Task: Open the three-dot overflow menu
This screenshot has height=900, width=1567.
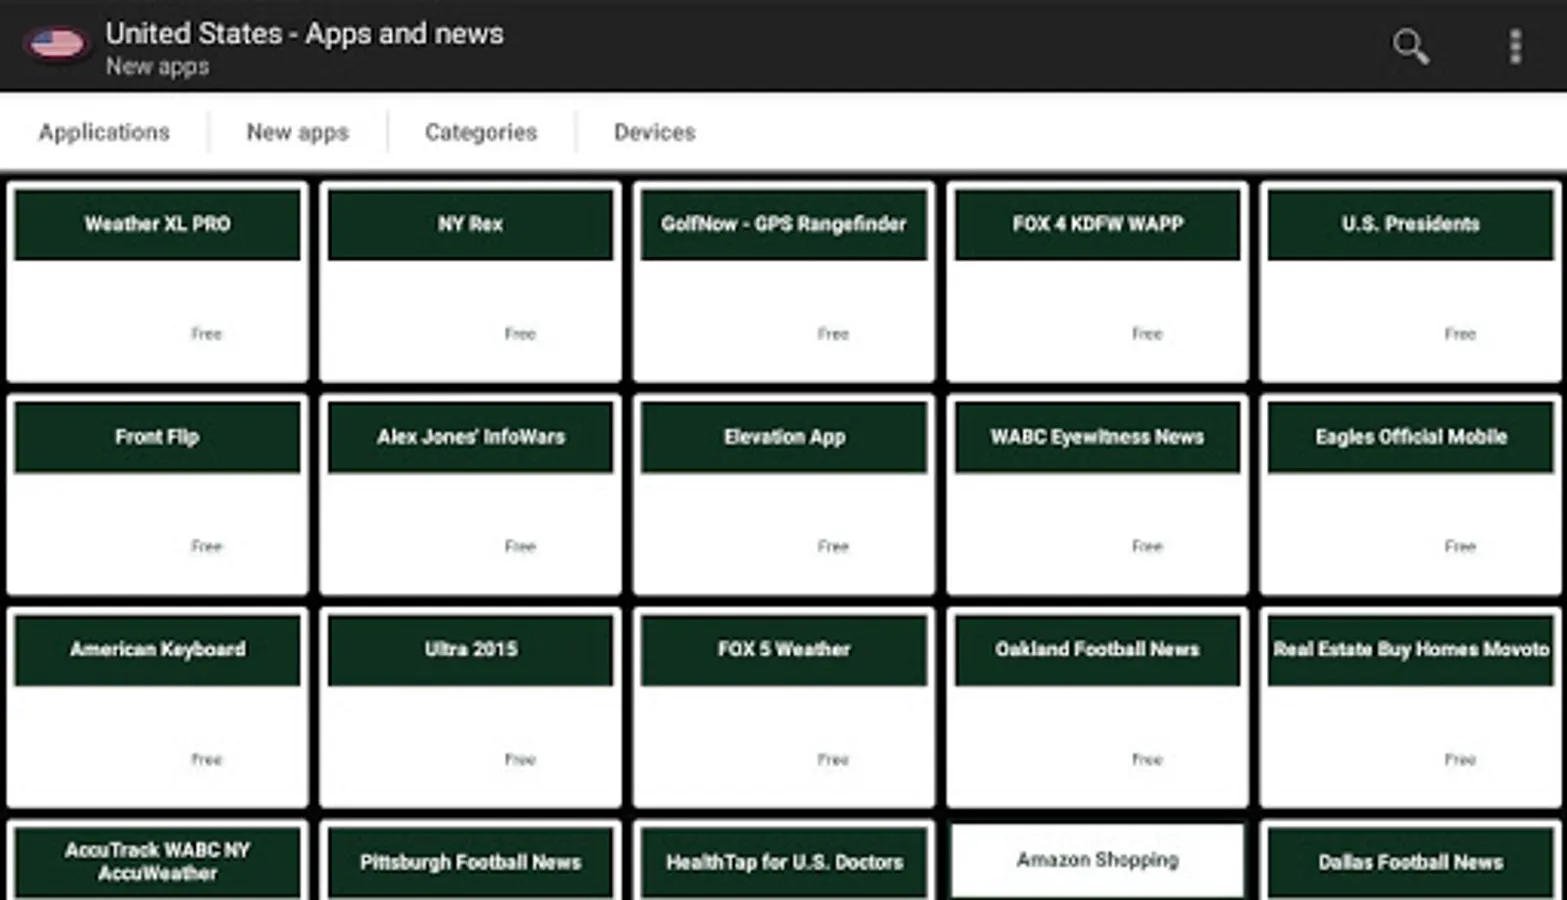Action: [x=1516, y=46]
